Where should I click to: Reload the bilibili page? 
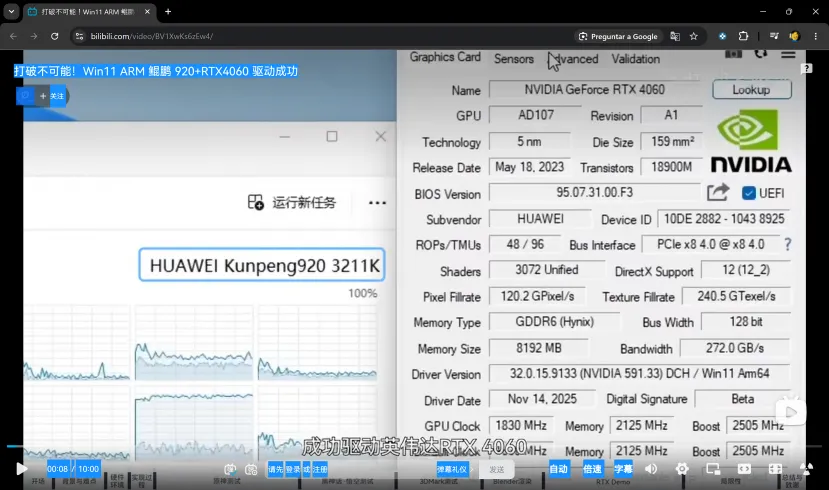point(54,36)
